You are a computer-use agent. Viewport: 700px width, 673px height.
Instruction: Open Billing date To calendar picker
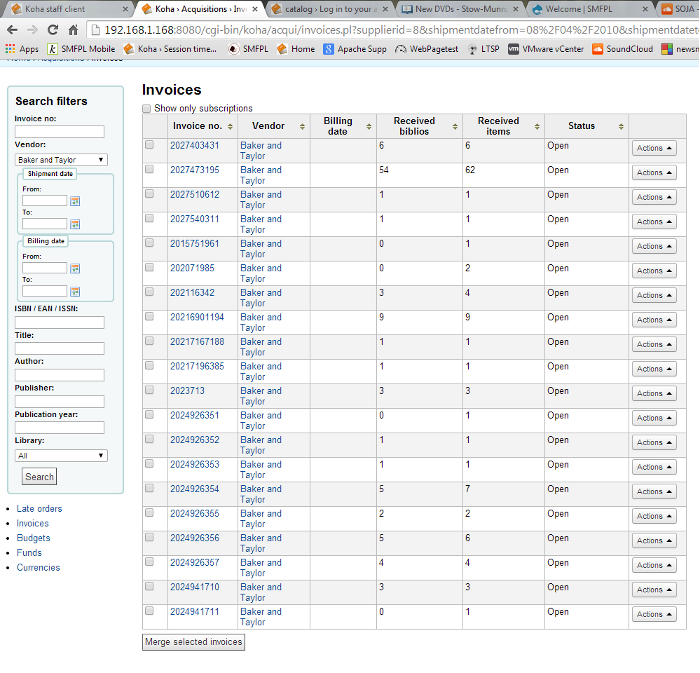click(x=75, y=292)
